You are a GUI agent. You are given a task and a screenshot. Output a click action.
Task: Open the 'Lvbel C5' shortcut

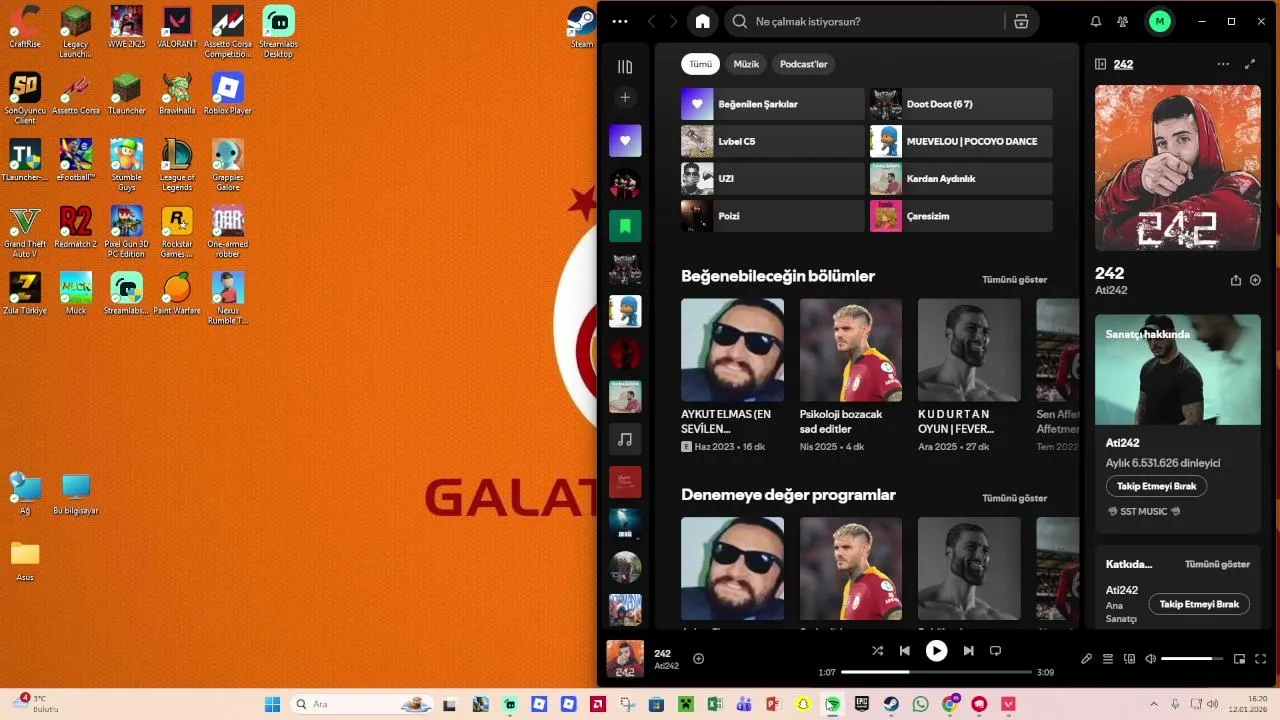point(772,141)
